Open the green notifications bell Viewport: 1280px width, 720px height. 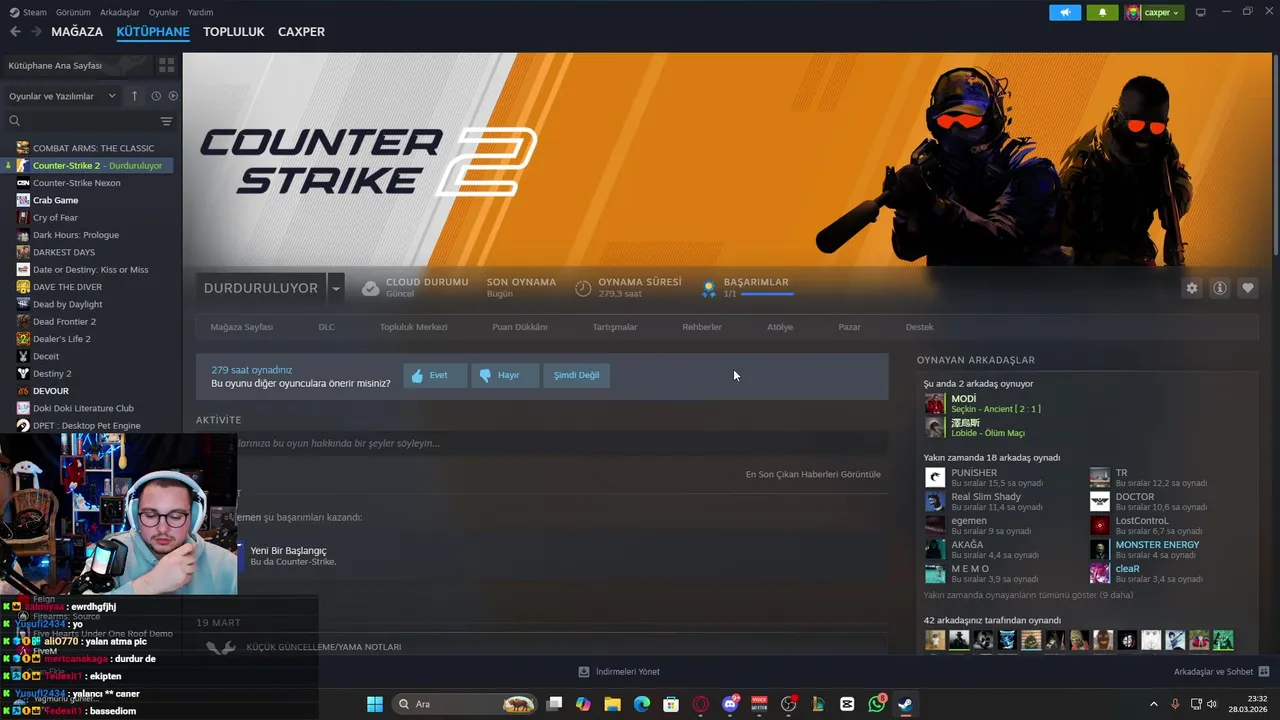[x=1102, y=12]
